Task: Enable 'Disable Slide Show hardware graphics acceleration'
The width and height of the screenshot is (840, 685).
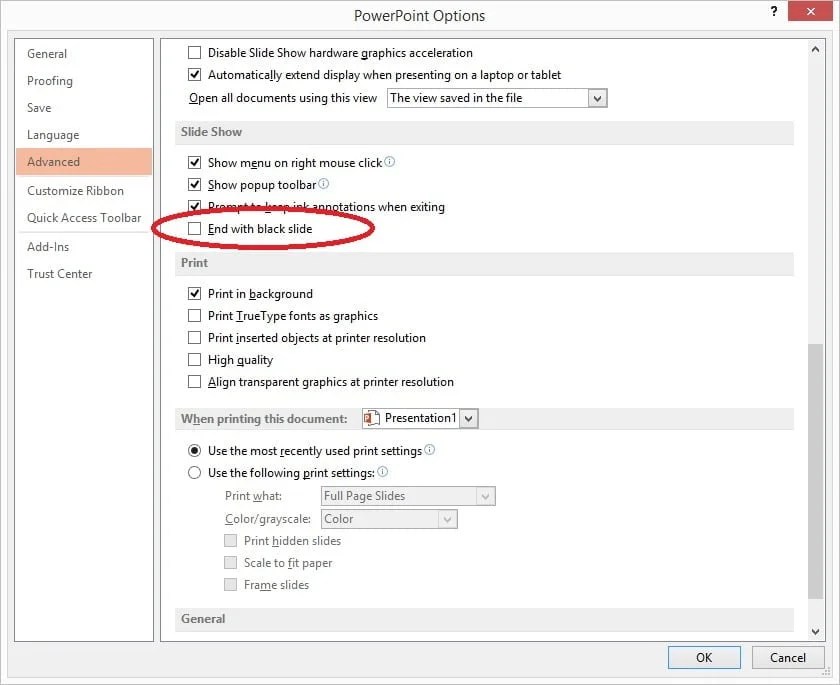Action: coord(194,52)
